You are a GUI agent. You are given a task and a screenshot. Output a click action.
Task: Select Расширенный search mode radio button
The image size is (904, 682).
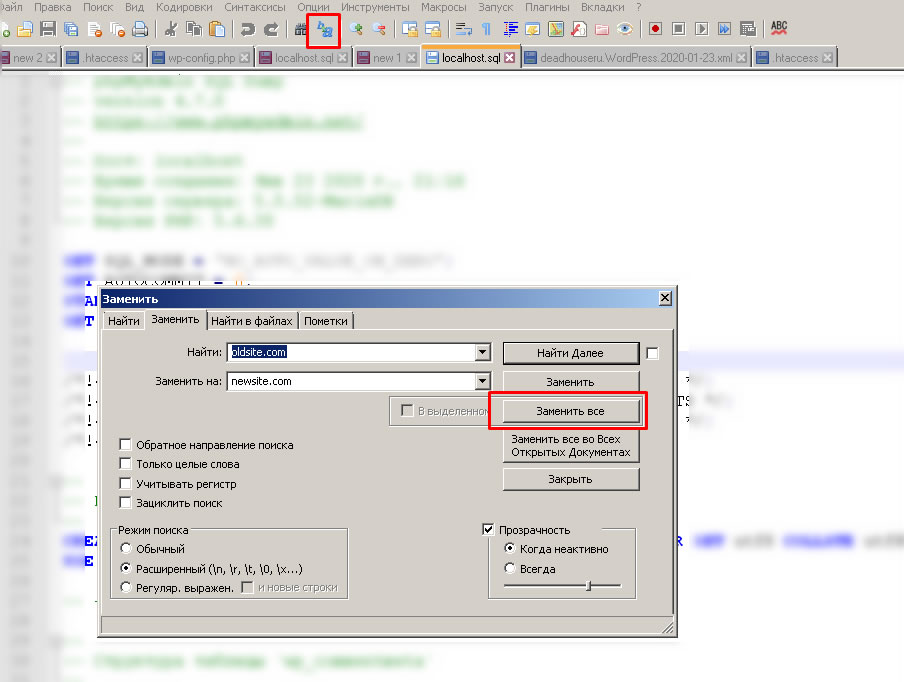(126, 568)
